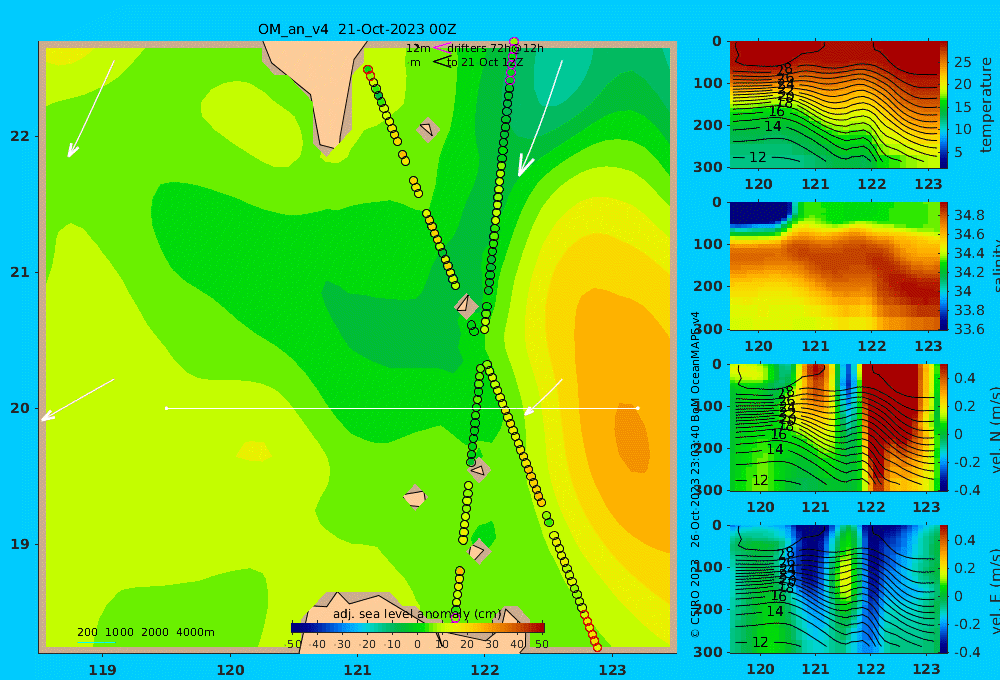Click the 14 contour label in temperature panel

tap(772, 126)
